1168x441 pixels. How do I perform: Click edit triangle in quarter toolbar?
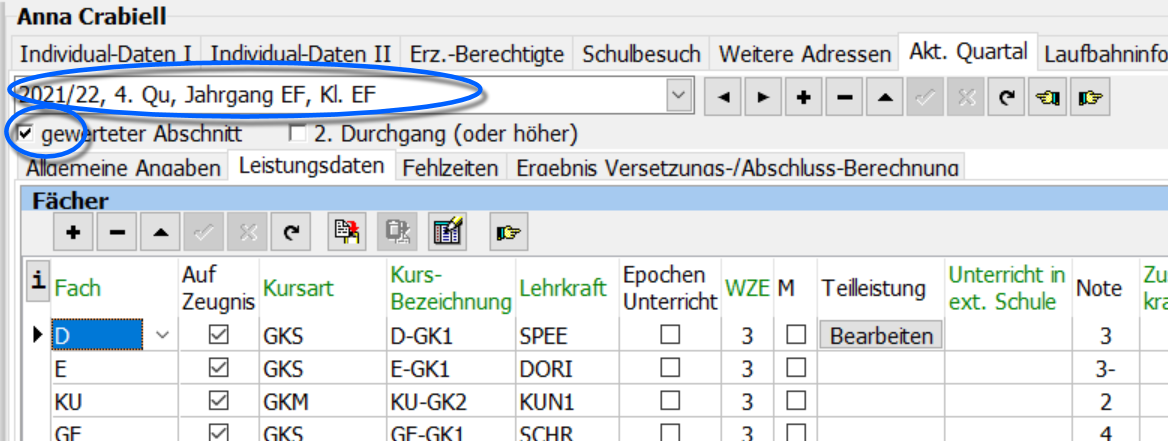(x=884, y=98)
